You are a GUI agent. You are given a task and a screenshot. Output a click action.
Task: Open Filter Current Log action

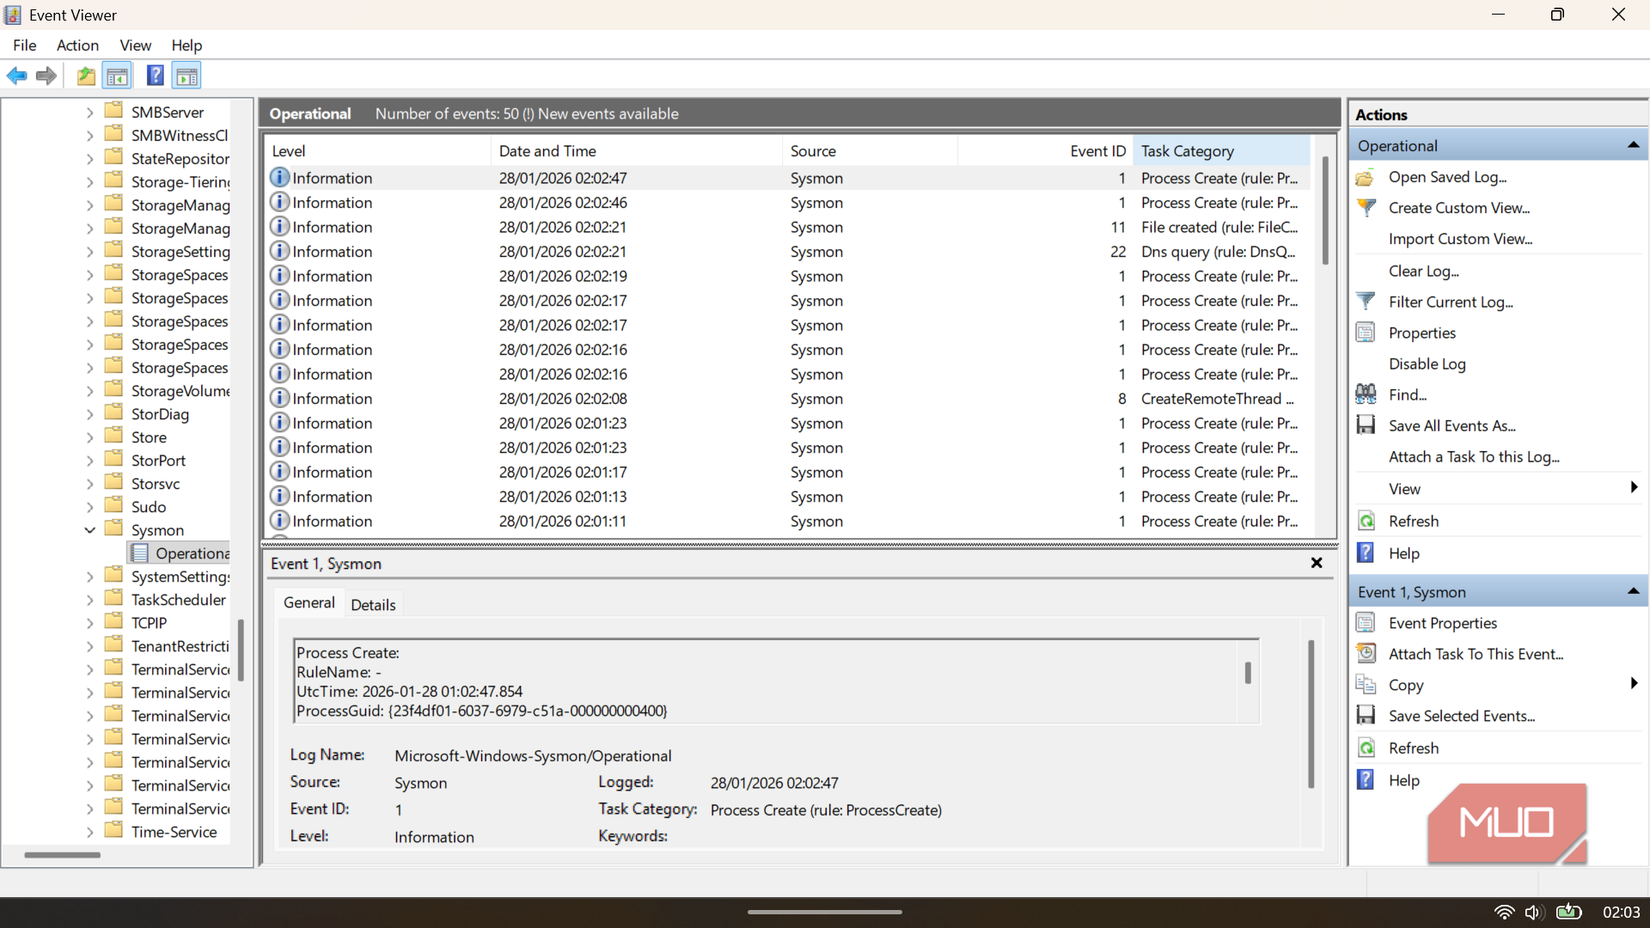tap(1450, 302)
